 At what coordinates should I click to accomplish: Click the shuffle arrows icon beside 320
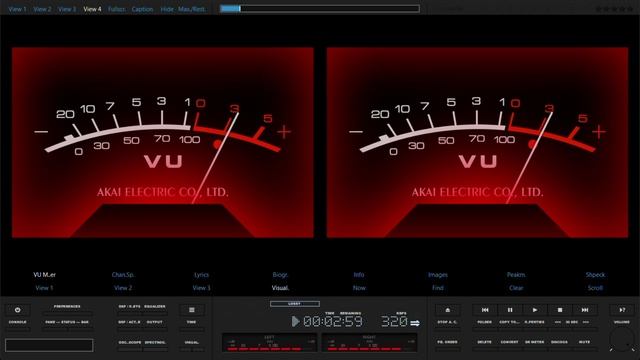click(x=415, y=323)
